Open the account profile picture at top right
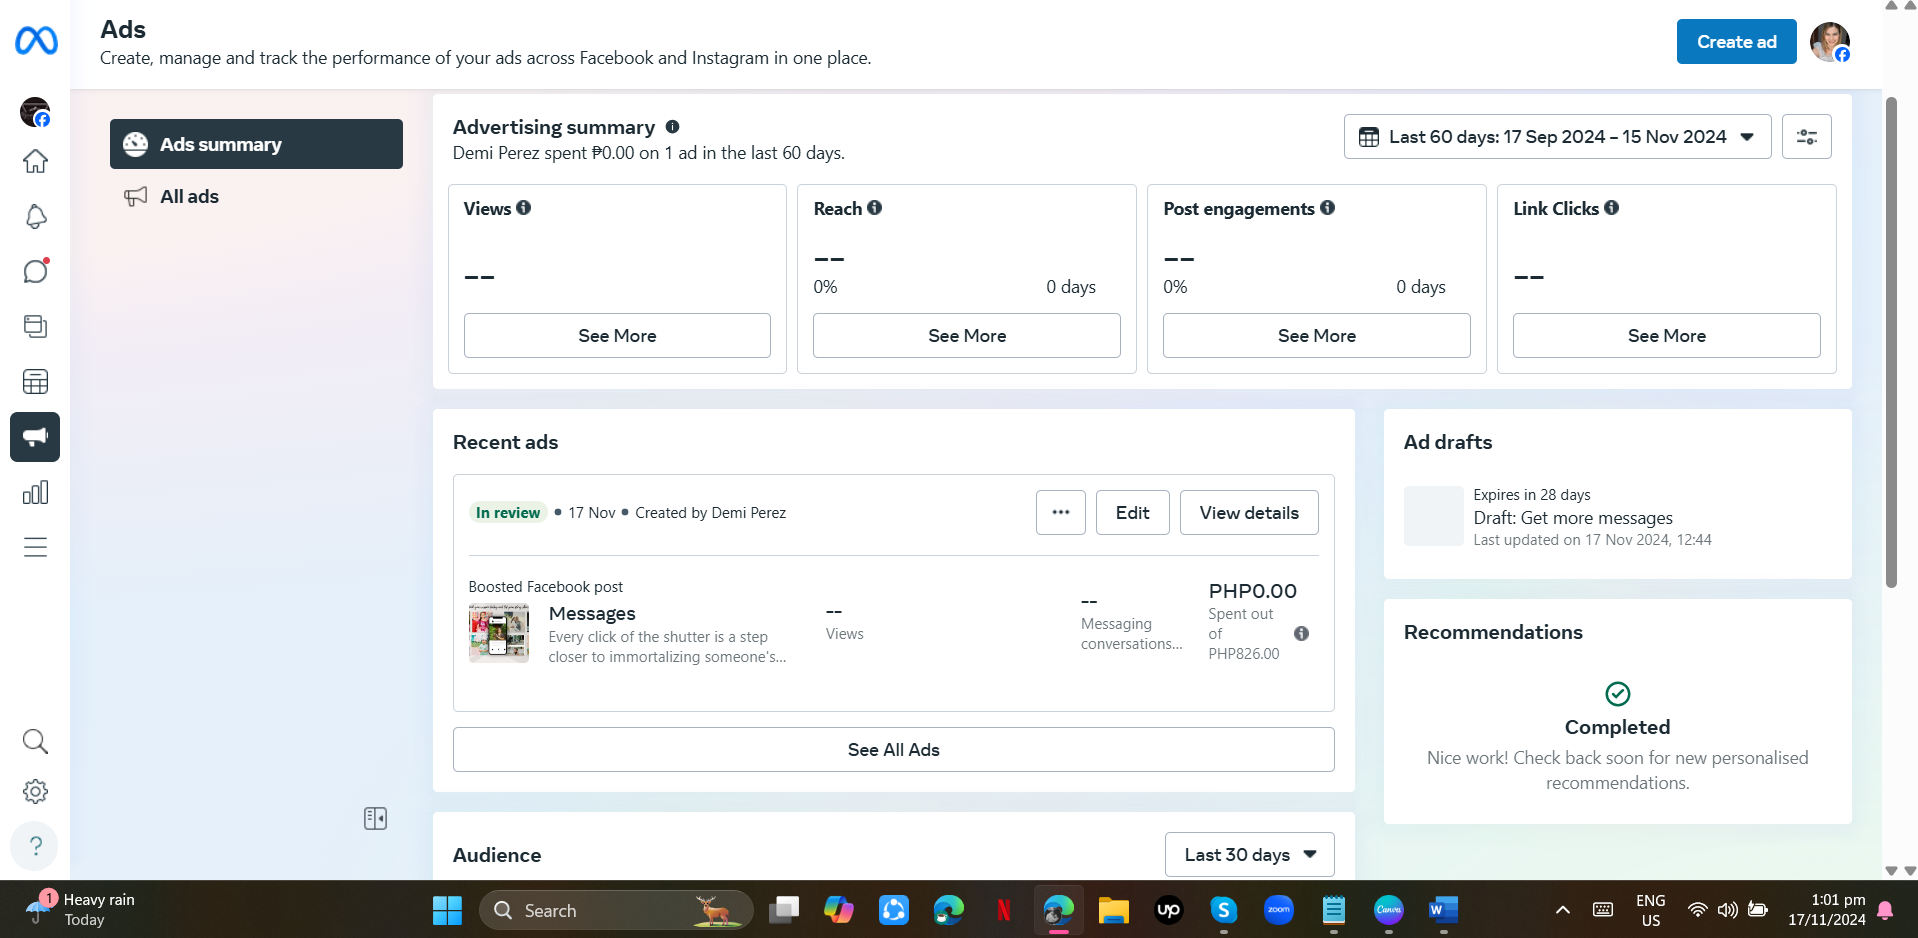 [x=1830, y=42]
